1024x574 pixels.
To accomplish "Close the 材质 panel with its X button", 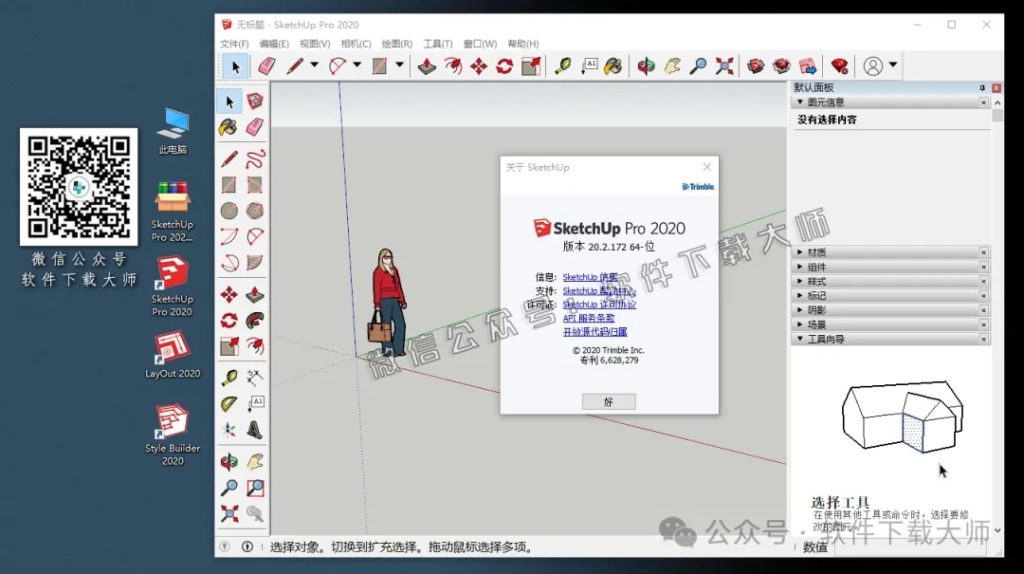I will point(984,253).
